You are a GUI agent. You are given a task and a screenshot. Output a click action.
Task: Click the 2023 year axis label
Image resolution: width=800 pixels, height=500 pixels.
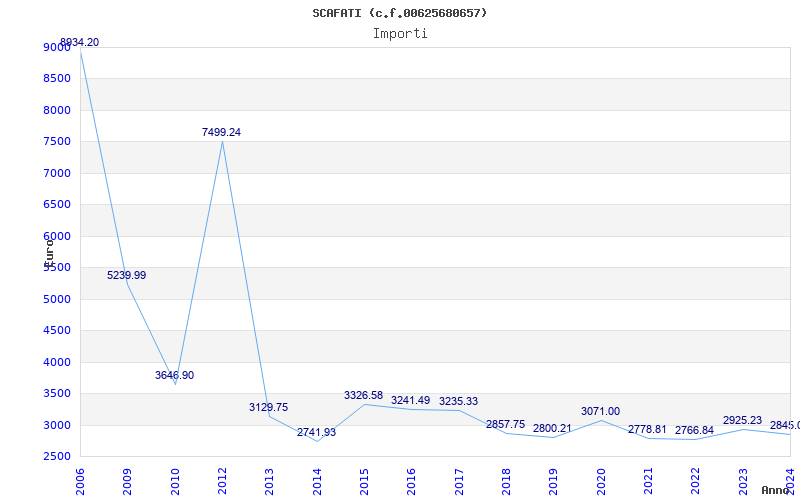click(x=743, y=480)
